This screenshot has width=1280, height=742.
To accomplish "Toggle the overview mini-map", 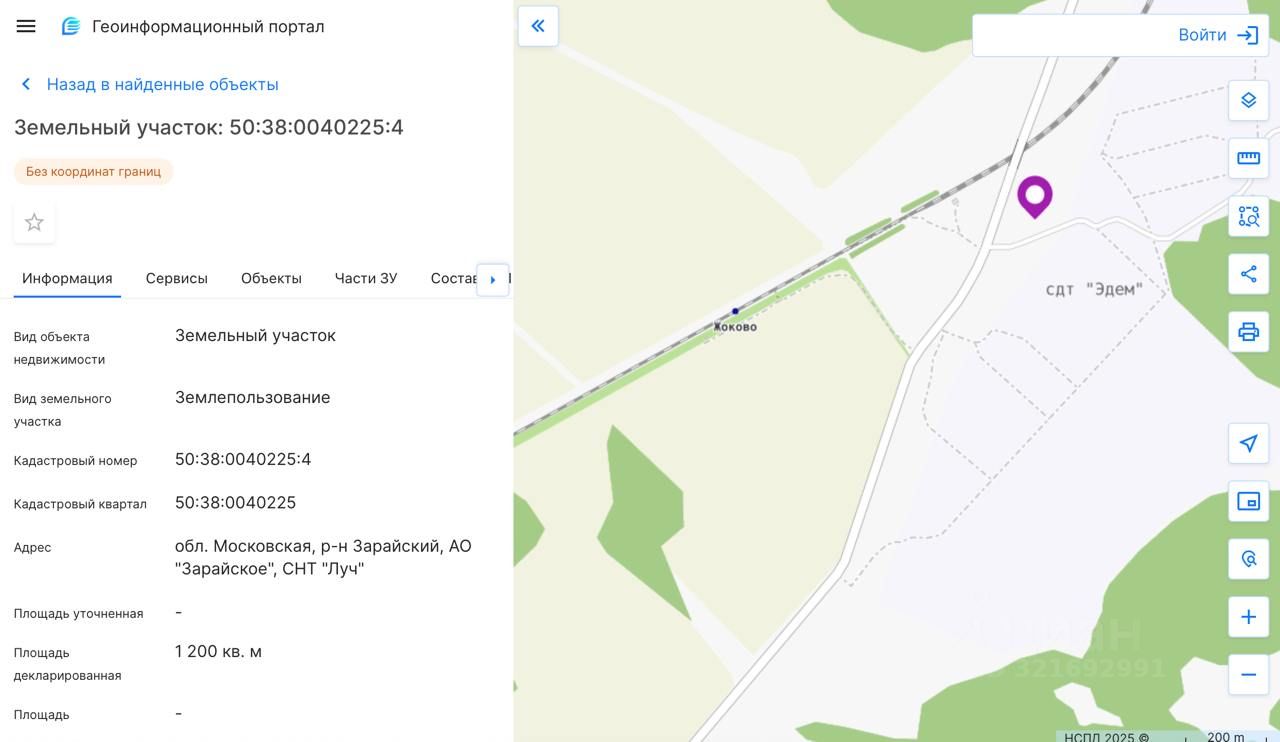I will [1248, 502].
